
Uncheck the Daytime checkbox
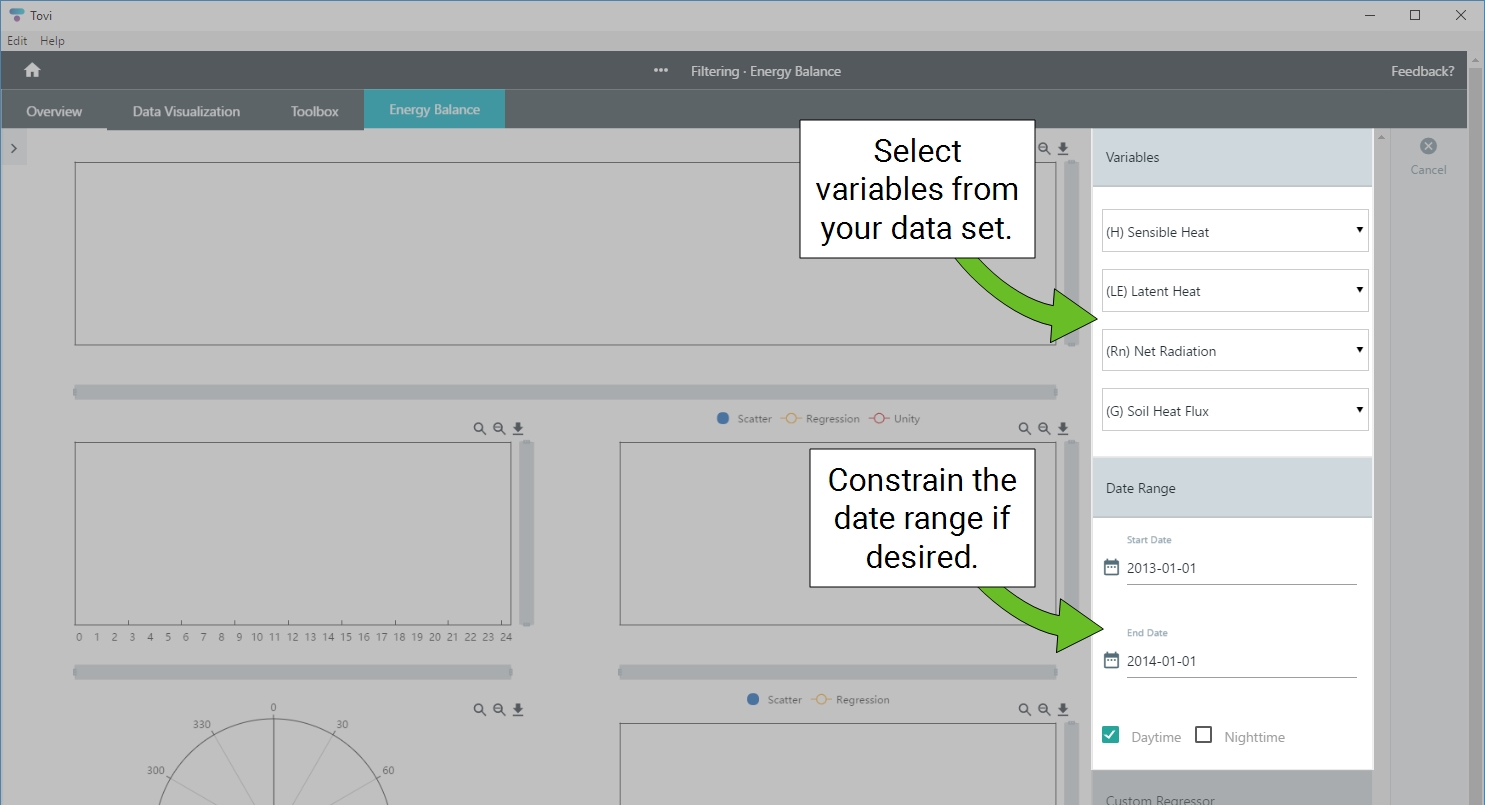tap(1110, 735)
